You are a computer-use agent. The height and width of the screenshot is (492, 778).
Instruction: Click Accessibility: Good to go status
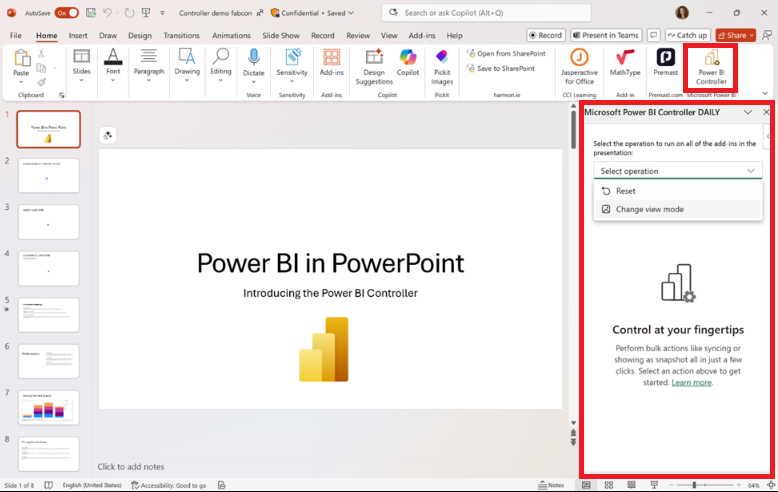pos(169,485)
